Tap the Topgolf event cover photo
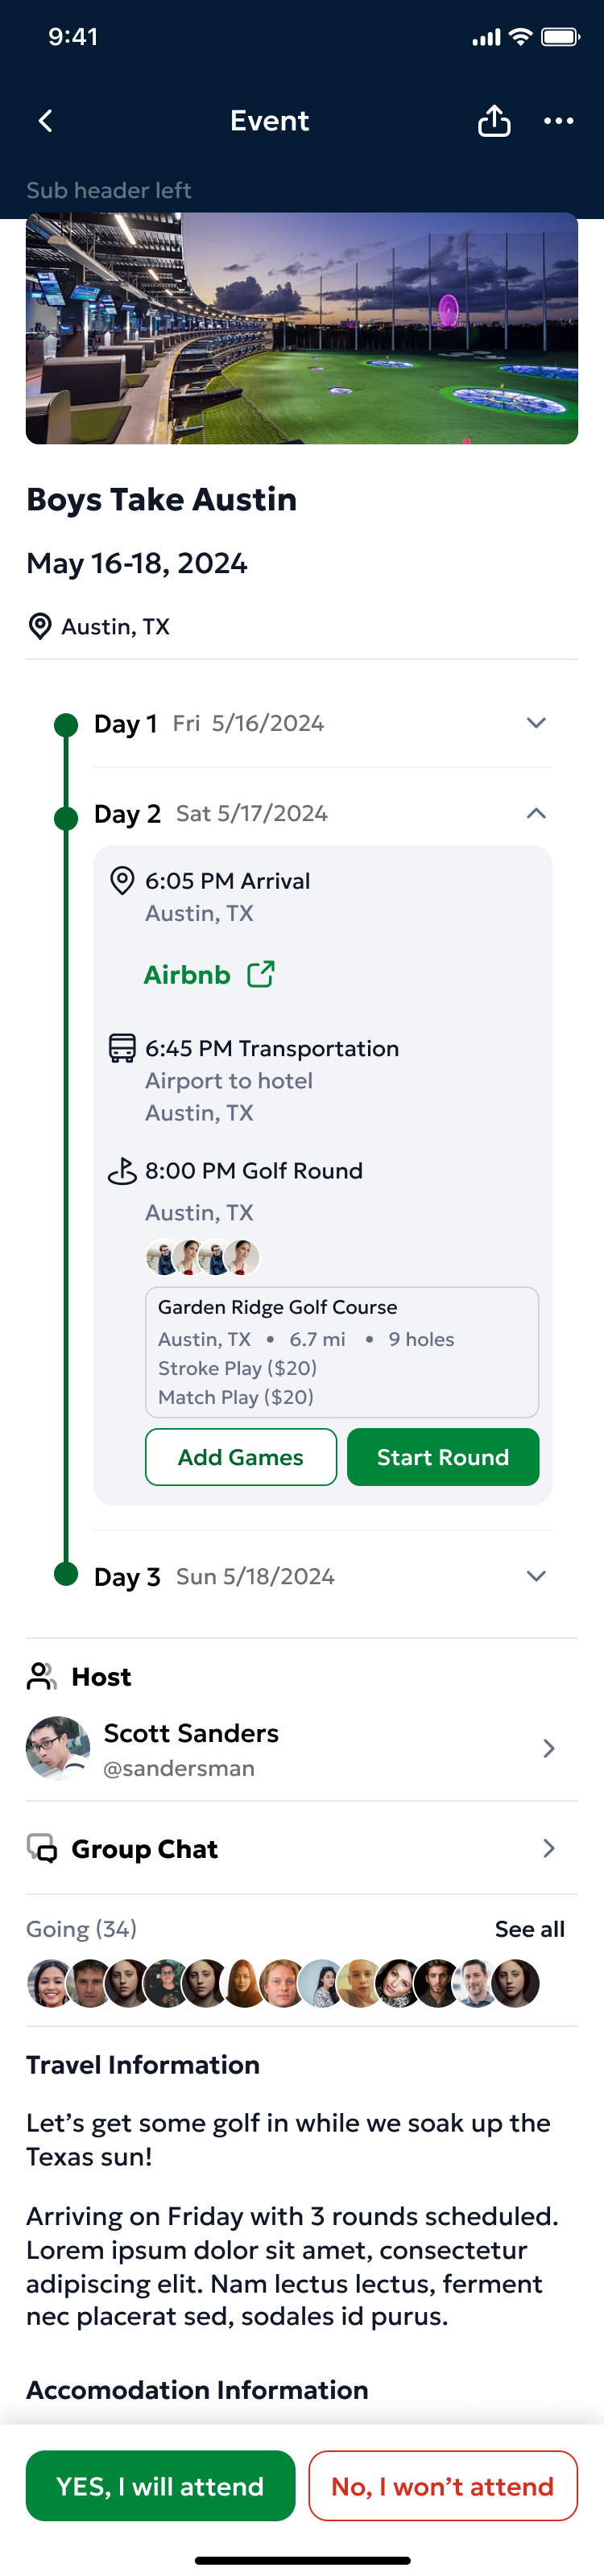Screen dimensions: 604x2576 click(302, 330)
